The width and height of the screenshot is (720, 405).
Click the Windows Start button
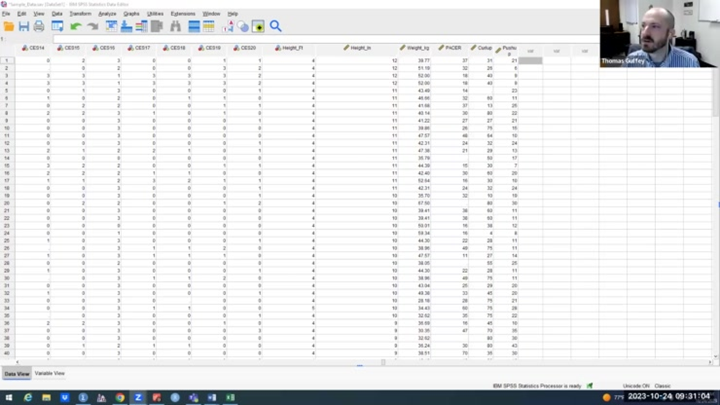[x=8, y=397]
